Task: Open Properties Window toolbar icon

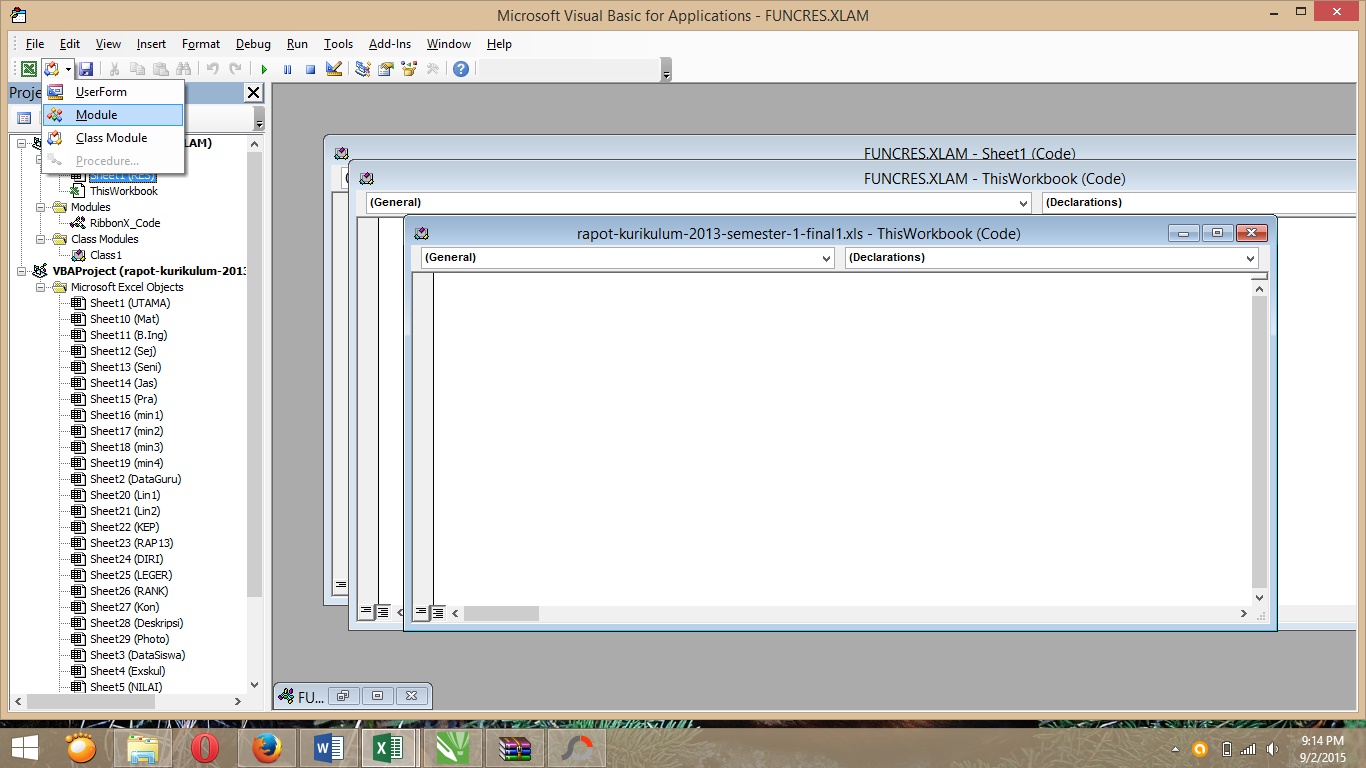Action: [x=386, y=69]
